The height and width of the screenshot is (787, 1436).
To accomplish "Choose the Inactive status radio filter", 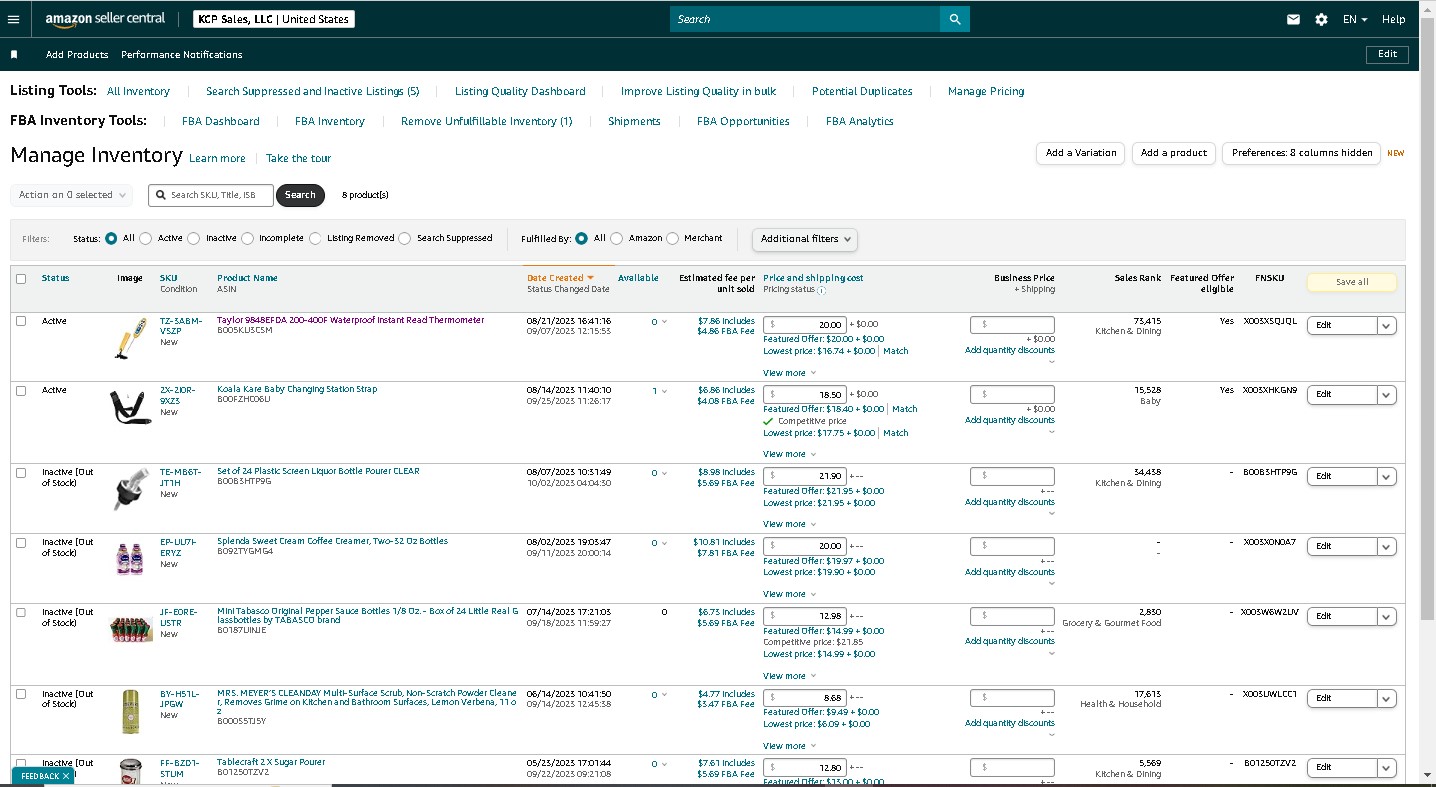I will click(x=195, y=239).
